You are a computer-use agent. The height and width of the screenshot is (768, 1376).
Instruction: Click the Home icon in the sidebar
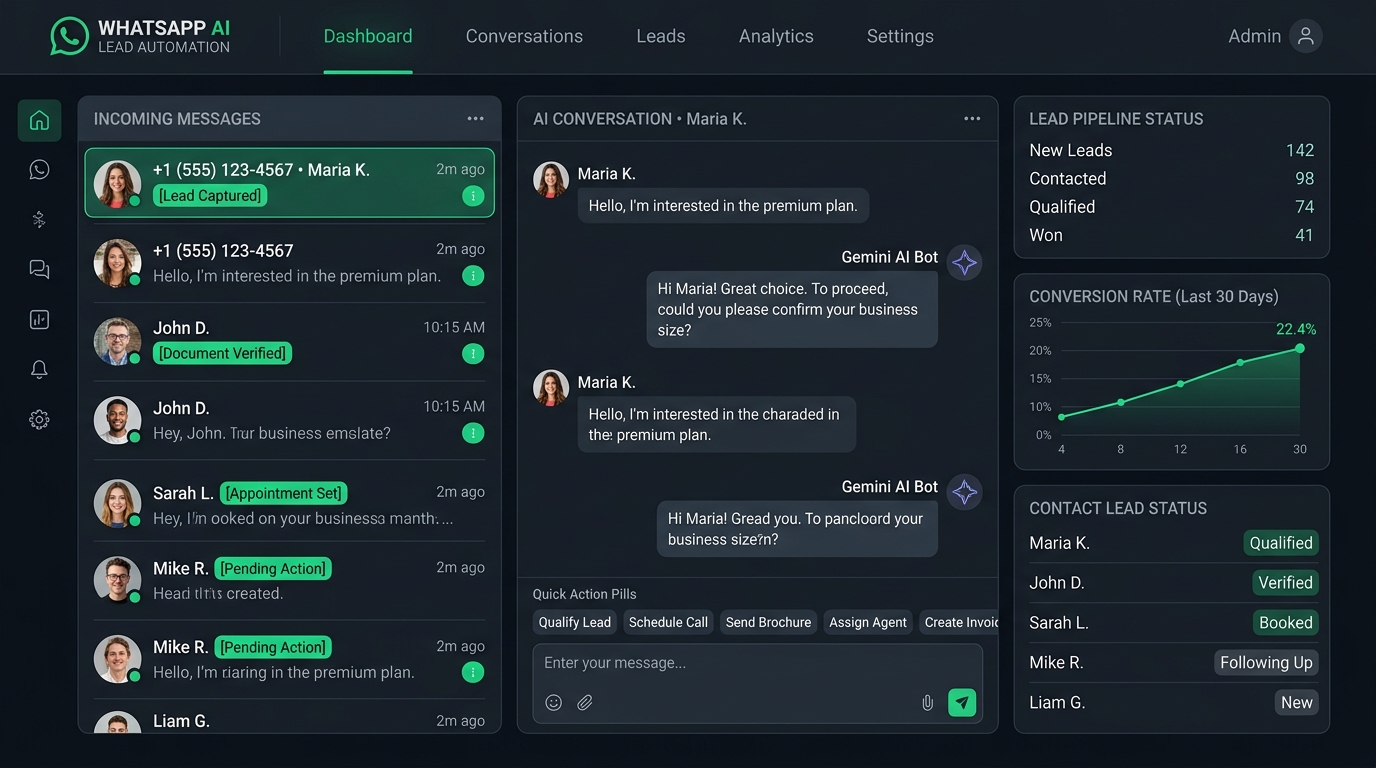(39, 120)
